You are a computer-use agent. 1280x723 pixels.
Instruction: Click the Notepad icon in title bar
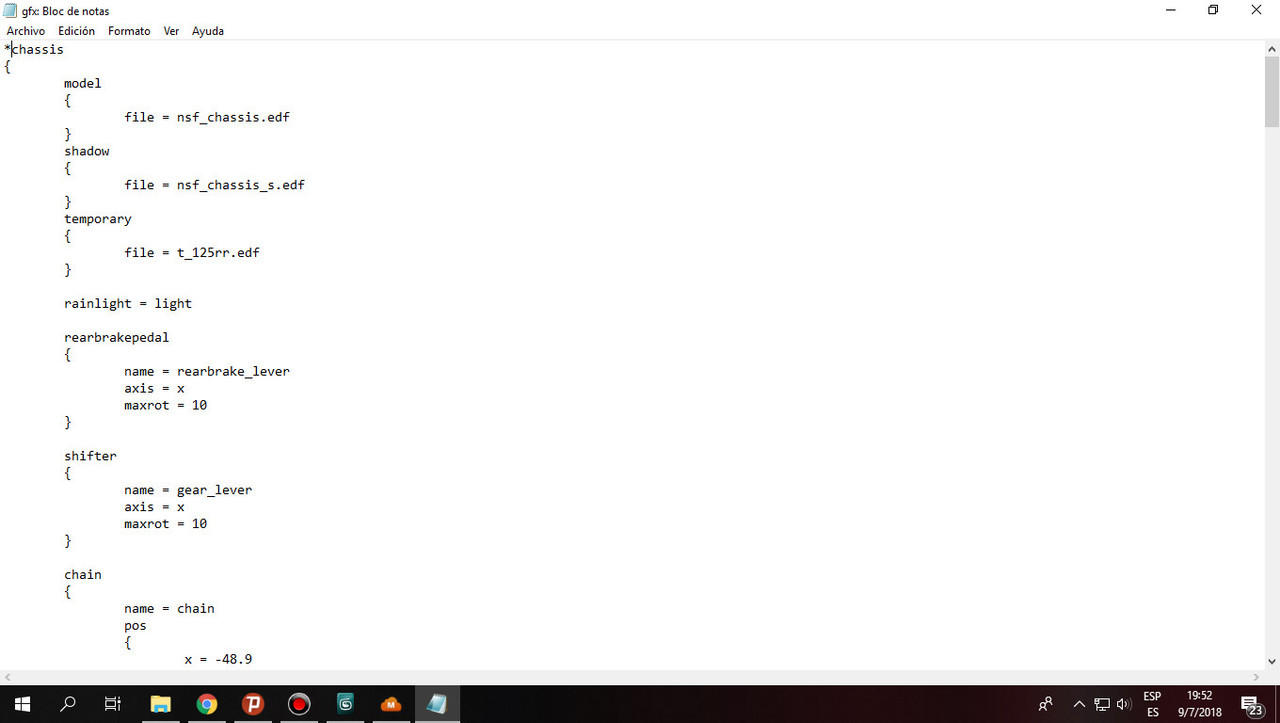click(x=10, y=10)
